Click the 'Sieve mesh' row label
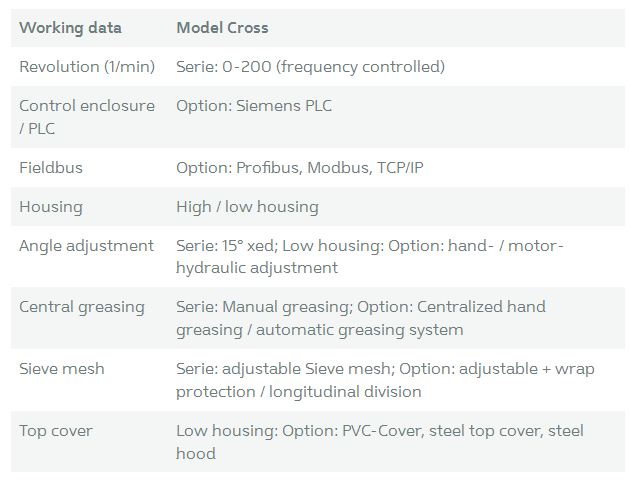The width and height of the screenshot is (631, 483). [x=62, y=369]
